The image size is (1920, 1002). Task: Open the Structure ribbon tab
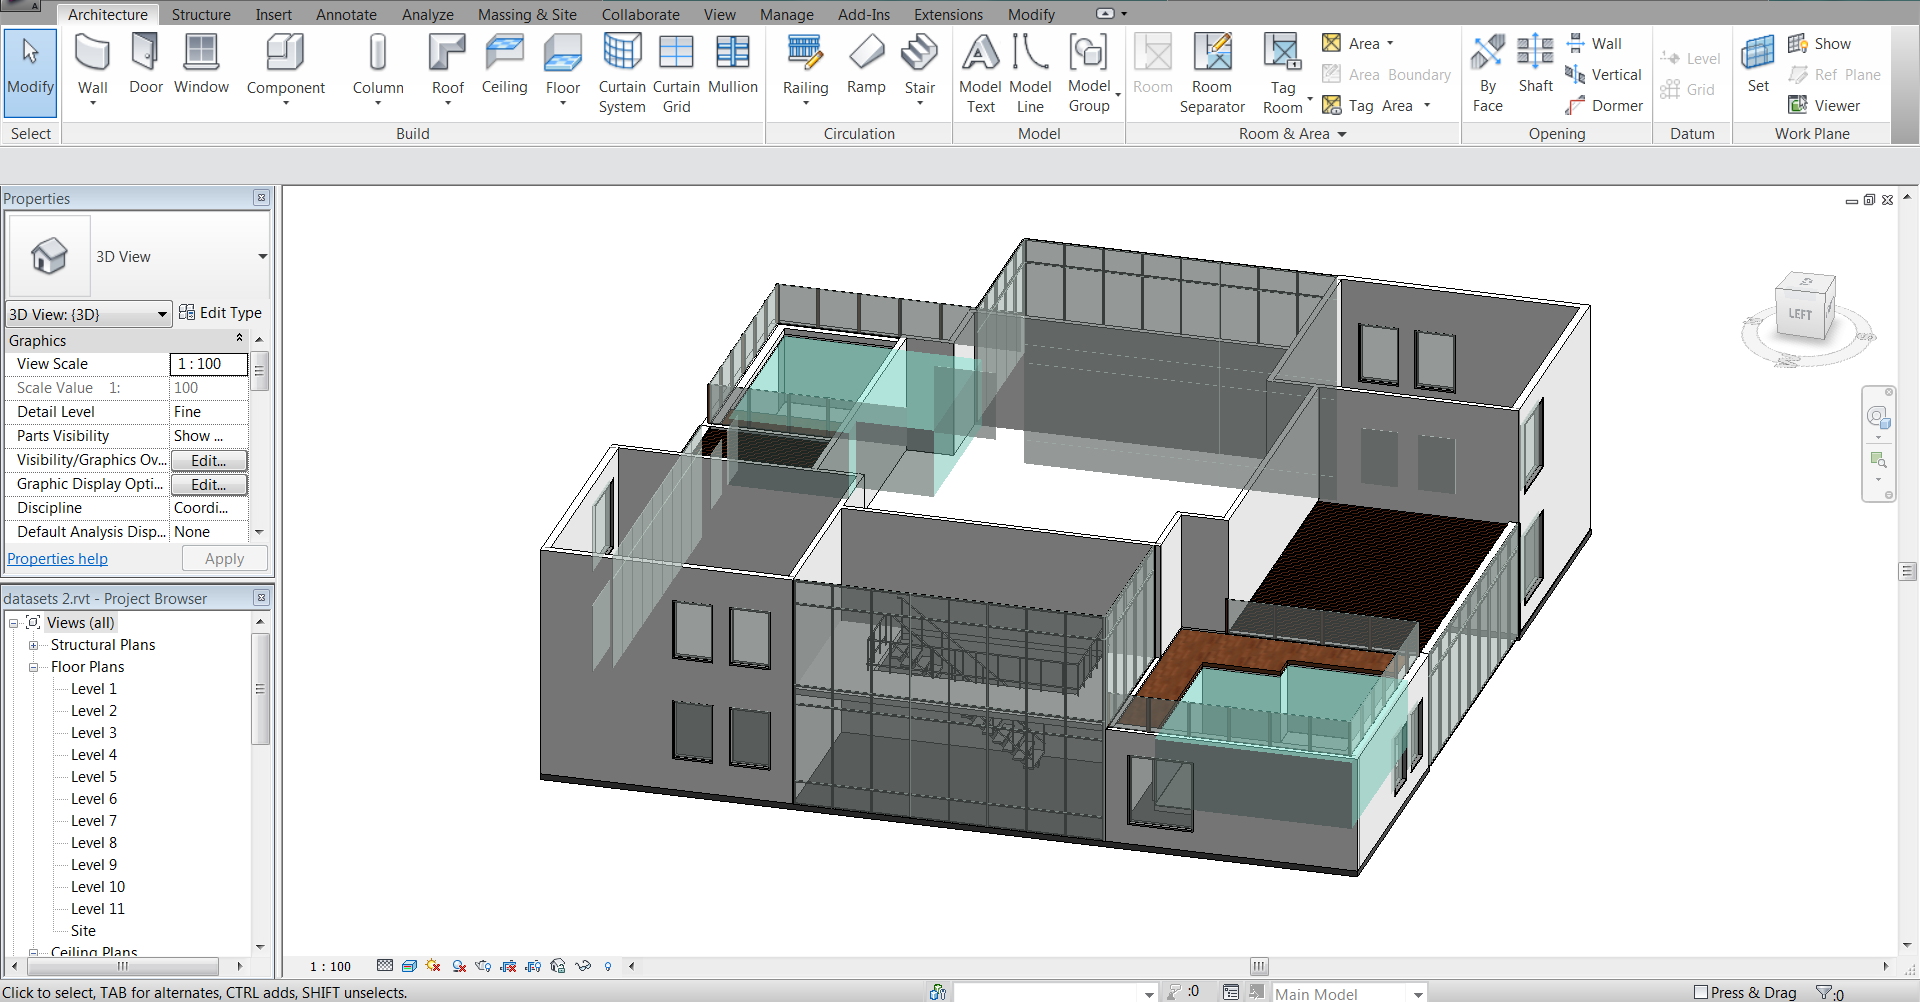point(201,14)
